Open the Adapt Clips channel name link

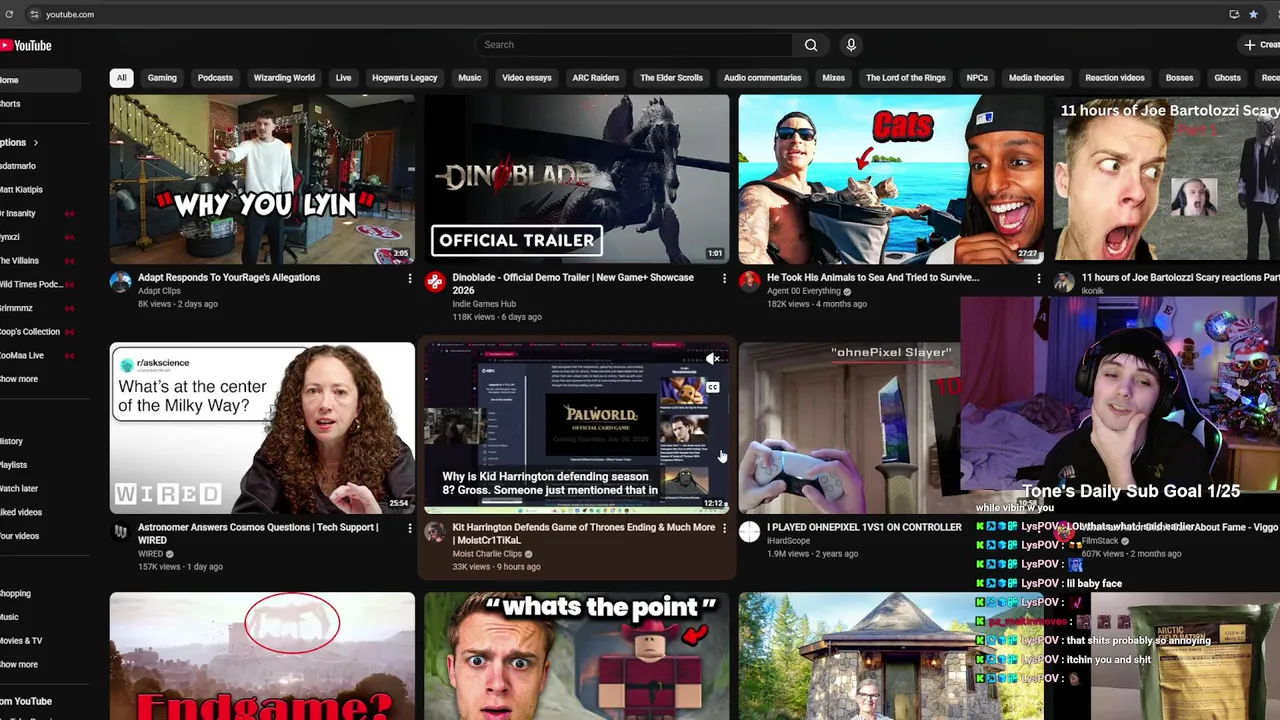pyautogui.click(x=159, y=291)
